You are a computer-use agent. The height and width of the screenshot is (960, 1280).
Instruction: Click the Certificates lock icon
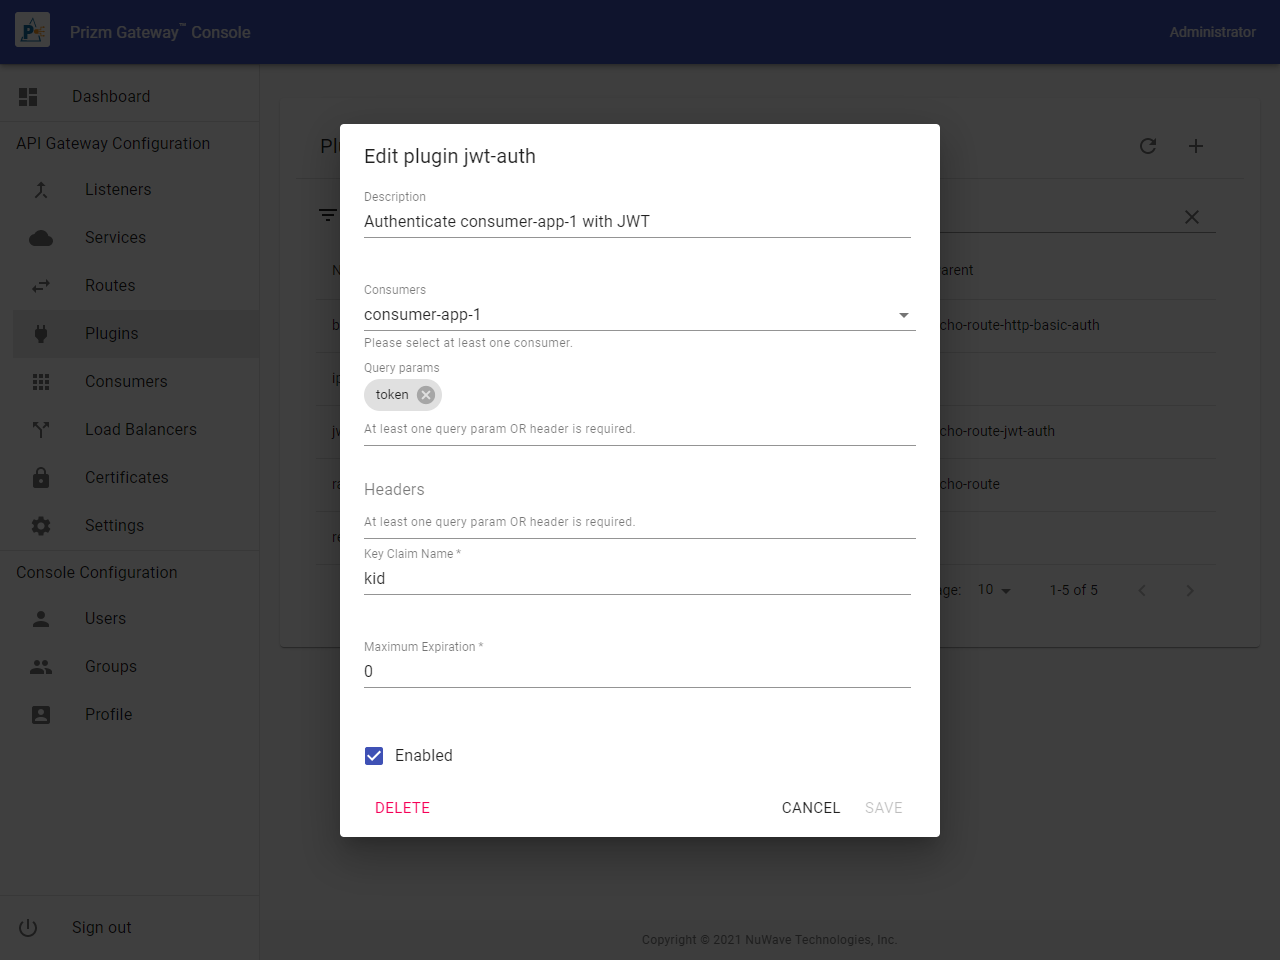click(x=41, y=478)
